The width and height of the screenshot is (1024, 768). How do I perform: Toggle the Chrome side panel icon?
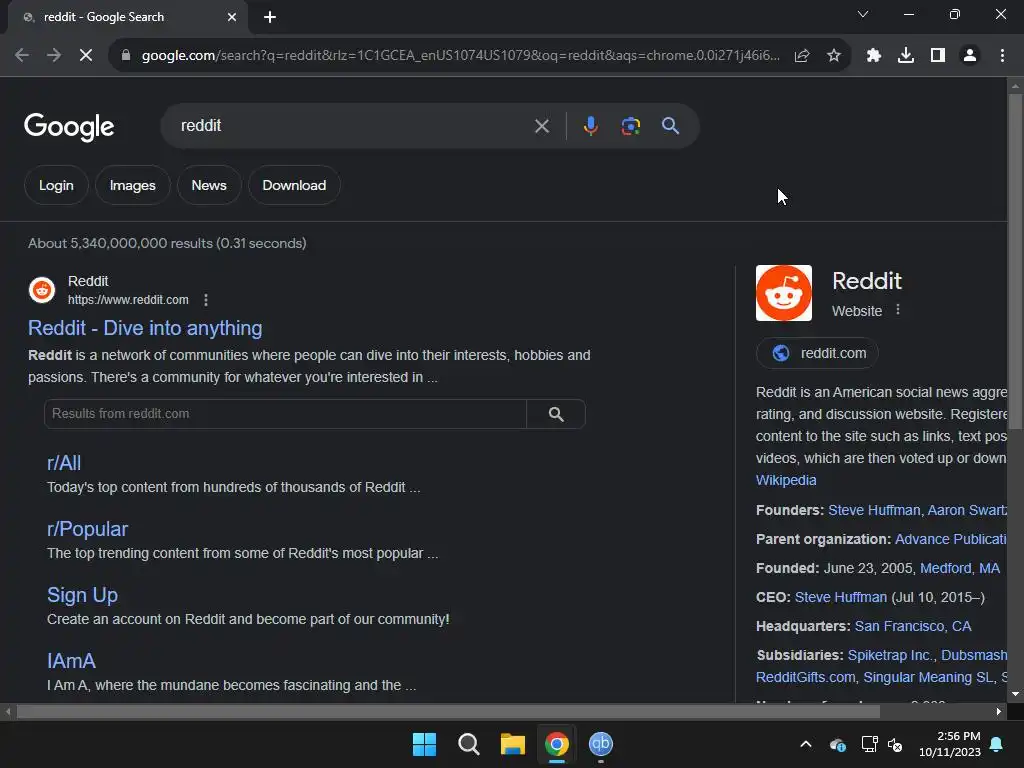coord(938,56)
